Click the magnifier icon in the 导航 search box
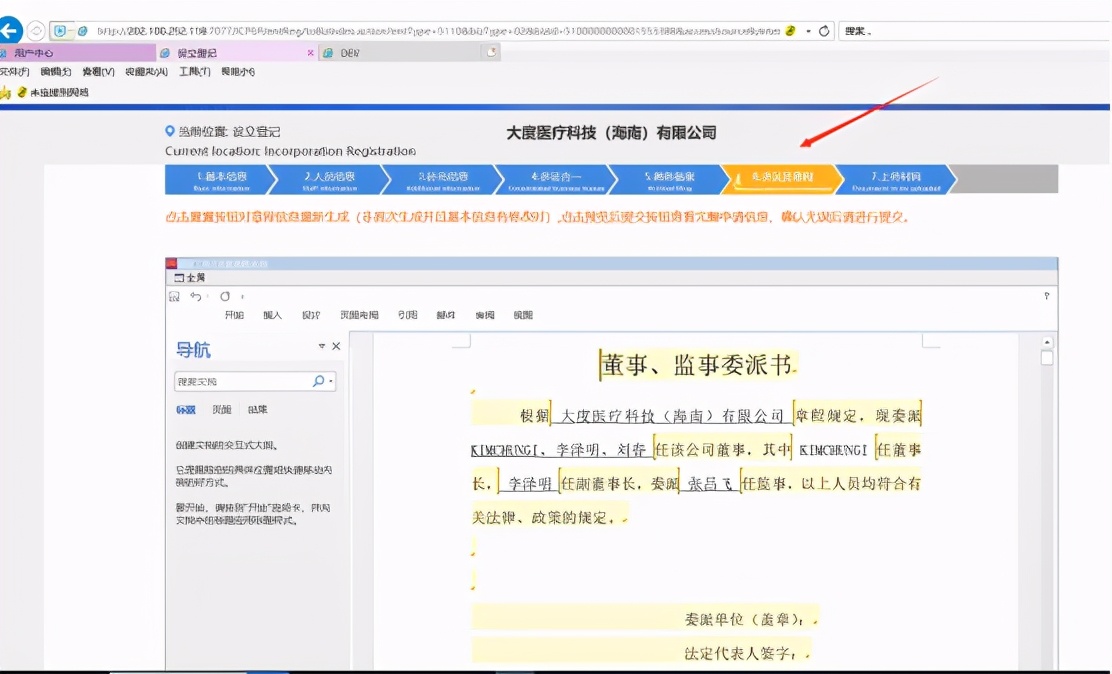 pyautogui.click(x=318, y=382)
